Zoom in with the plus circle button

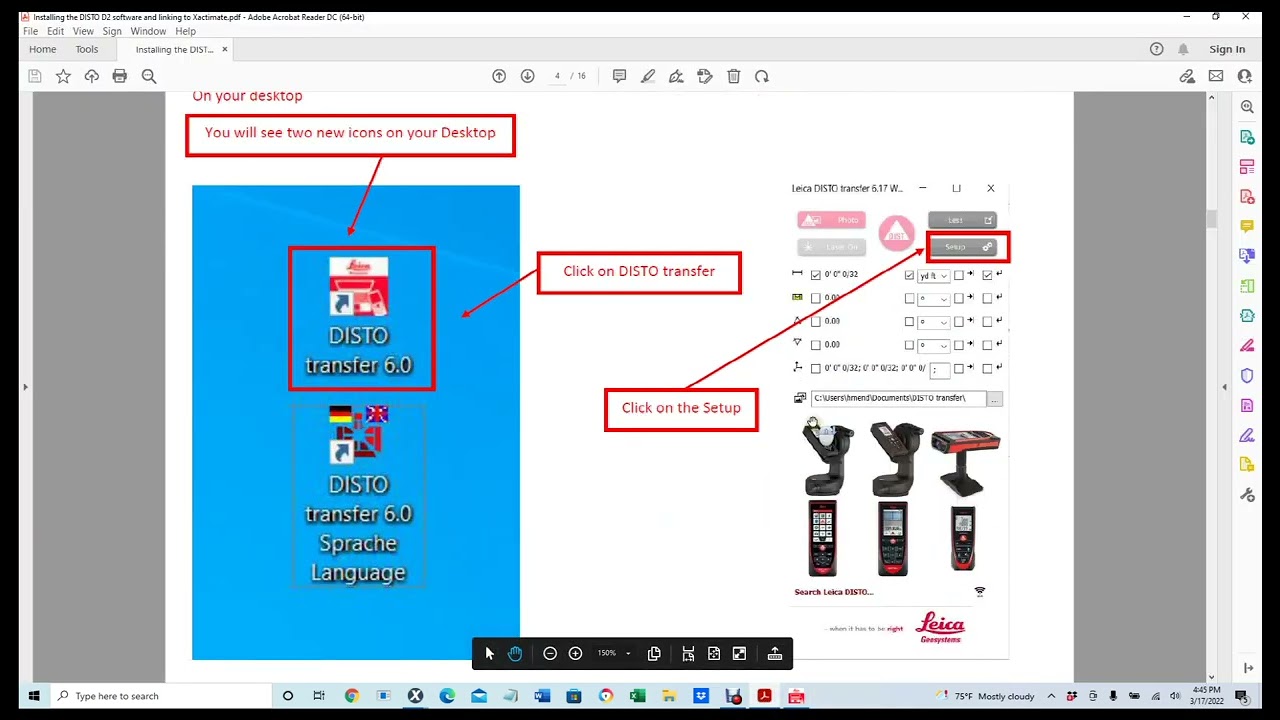pyautogui.click(x=575, y=653)
